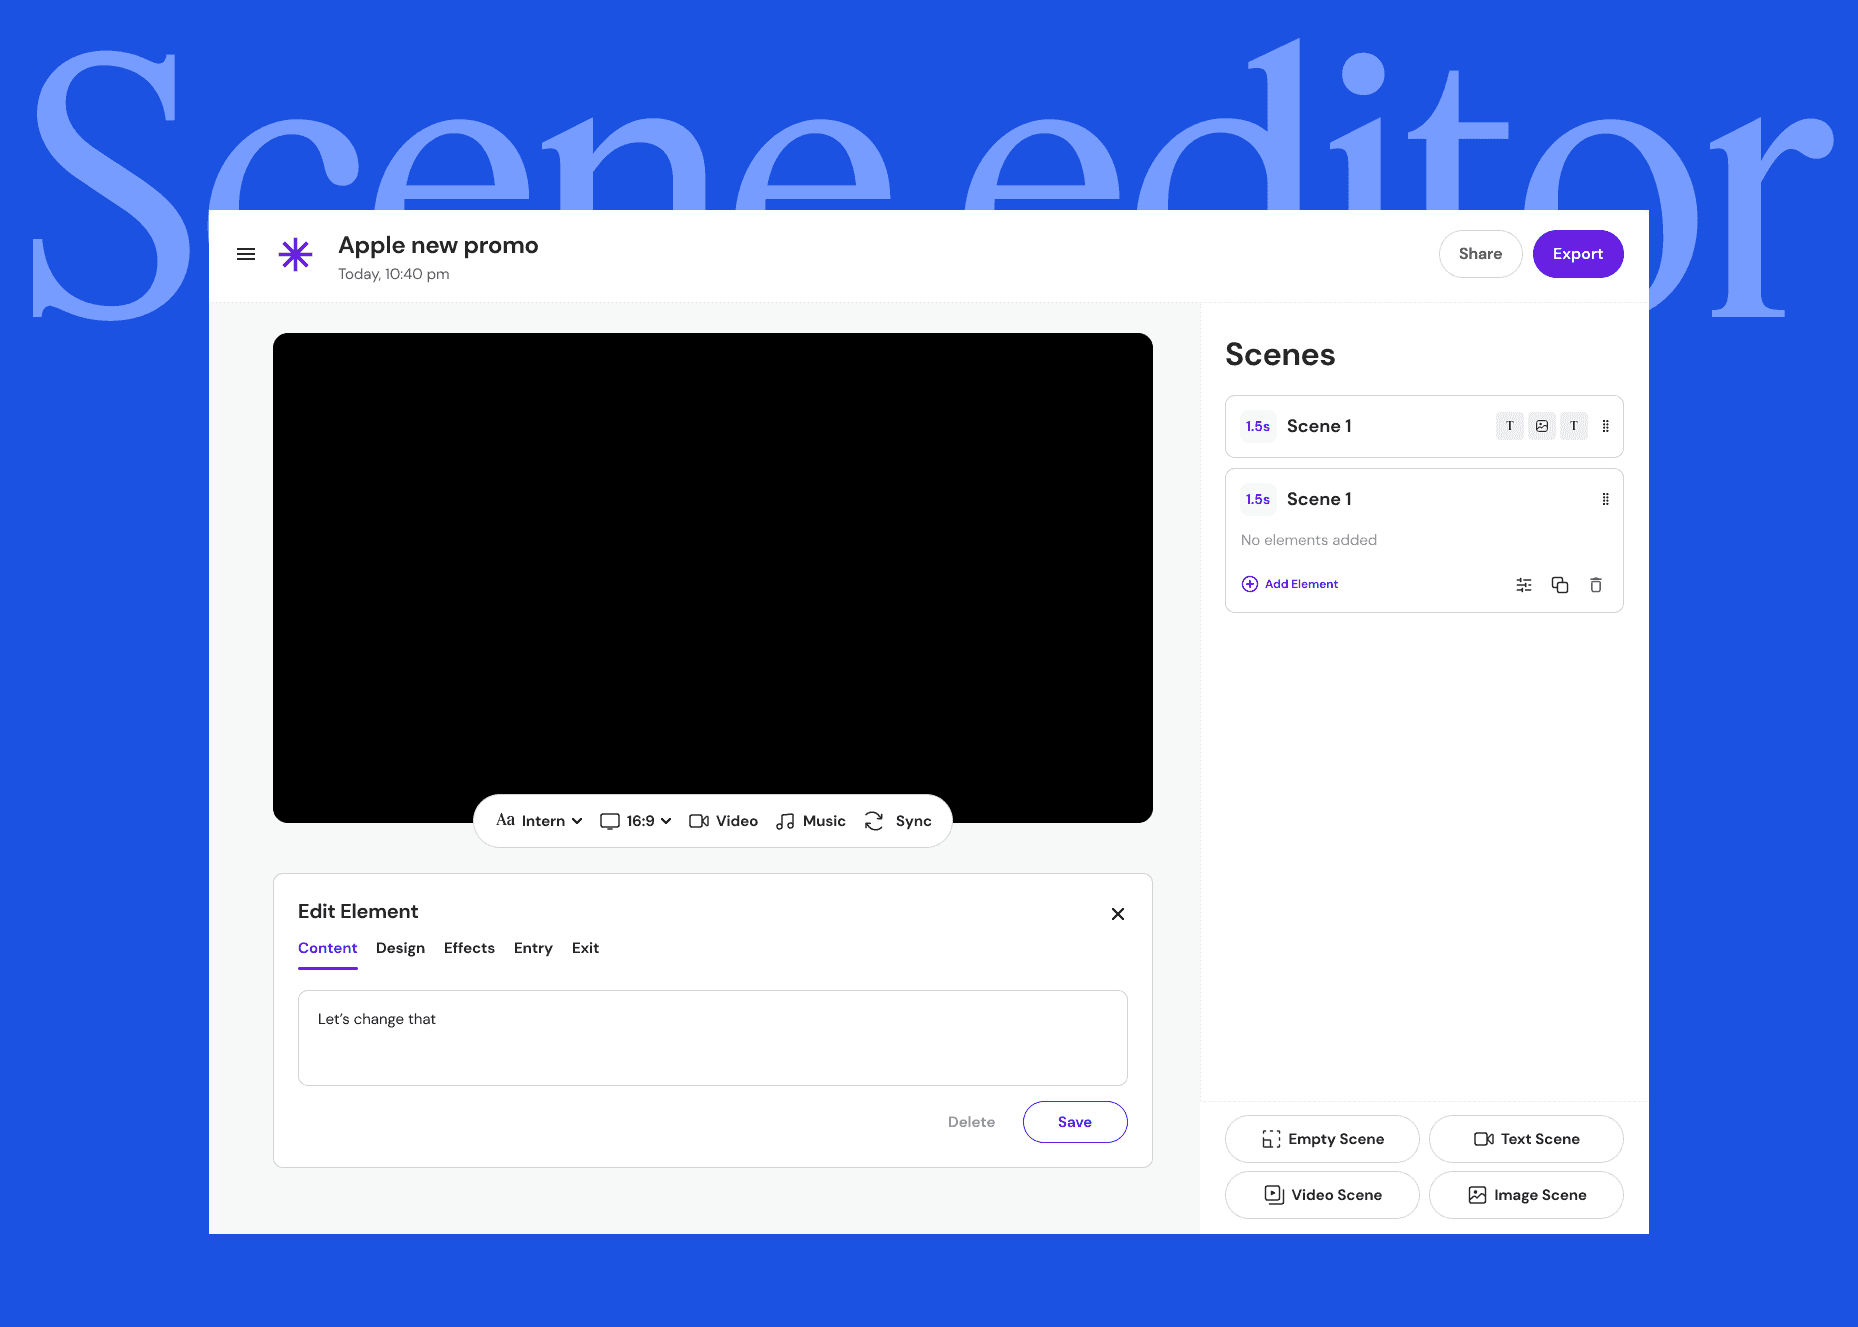This screenshot has height=1327, width=1858.
Task: Select the expanded Scene 1 title
Action: pyautogui.click(x=1319, y=499)
